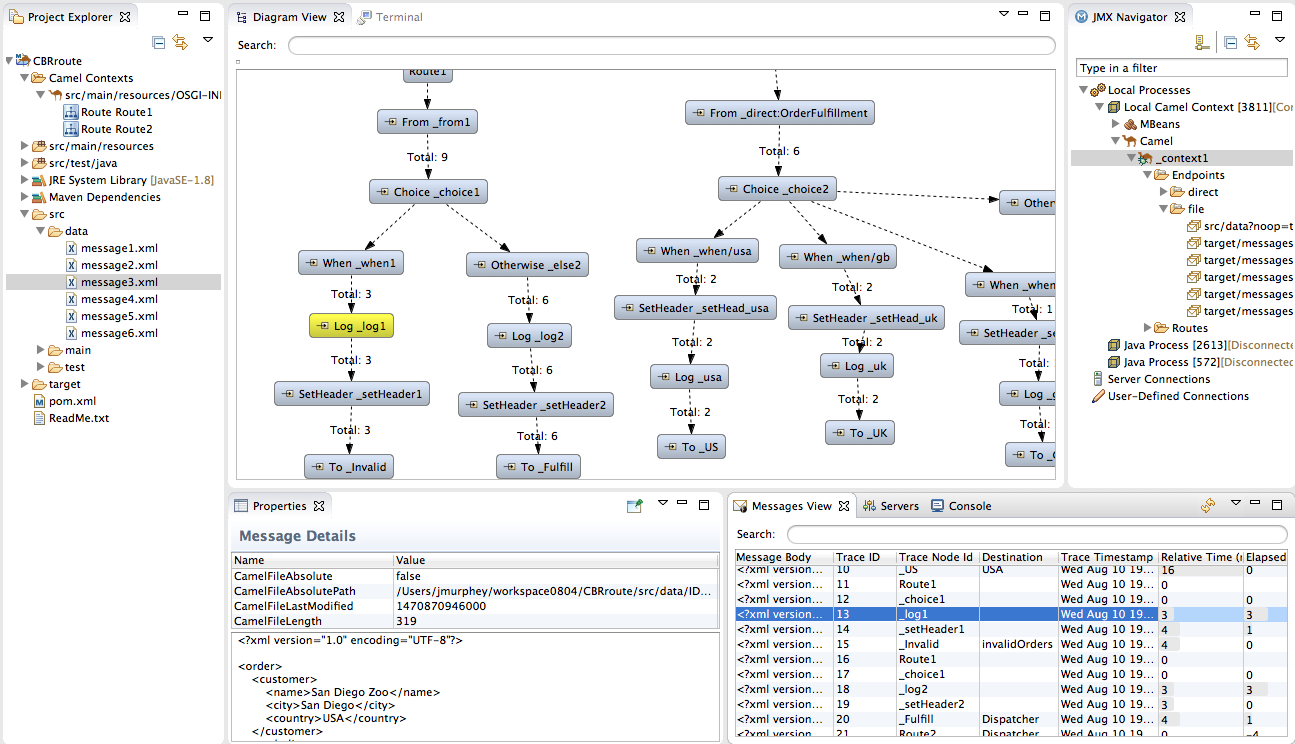The height and width of the screenshot is (744, 1295).
Task: Click the Otherwise _else2 diagram node
Action: pos(527,265)
